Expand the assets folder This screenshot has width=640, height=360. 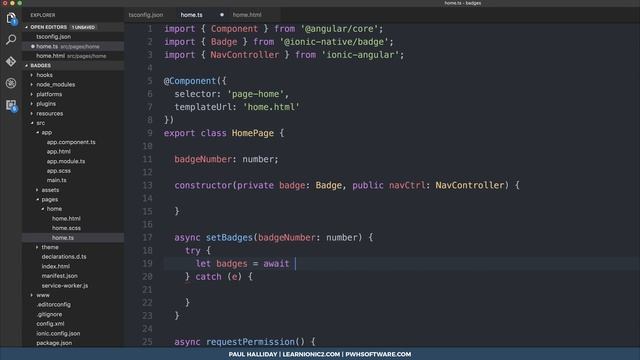50,190
